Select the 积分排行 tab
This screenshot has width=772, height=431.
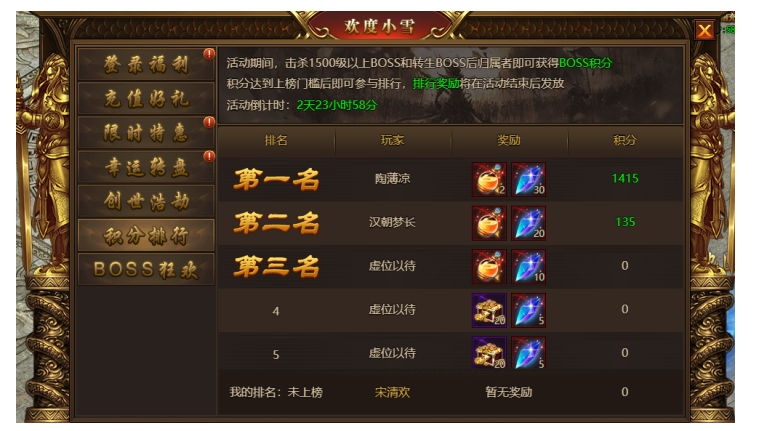point(146,235)
